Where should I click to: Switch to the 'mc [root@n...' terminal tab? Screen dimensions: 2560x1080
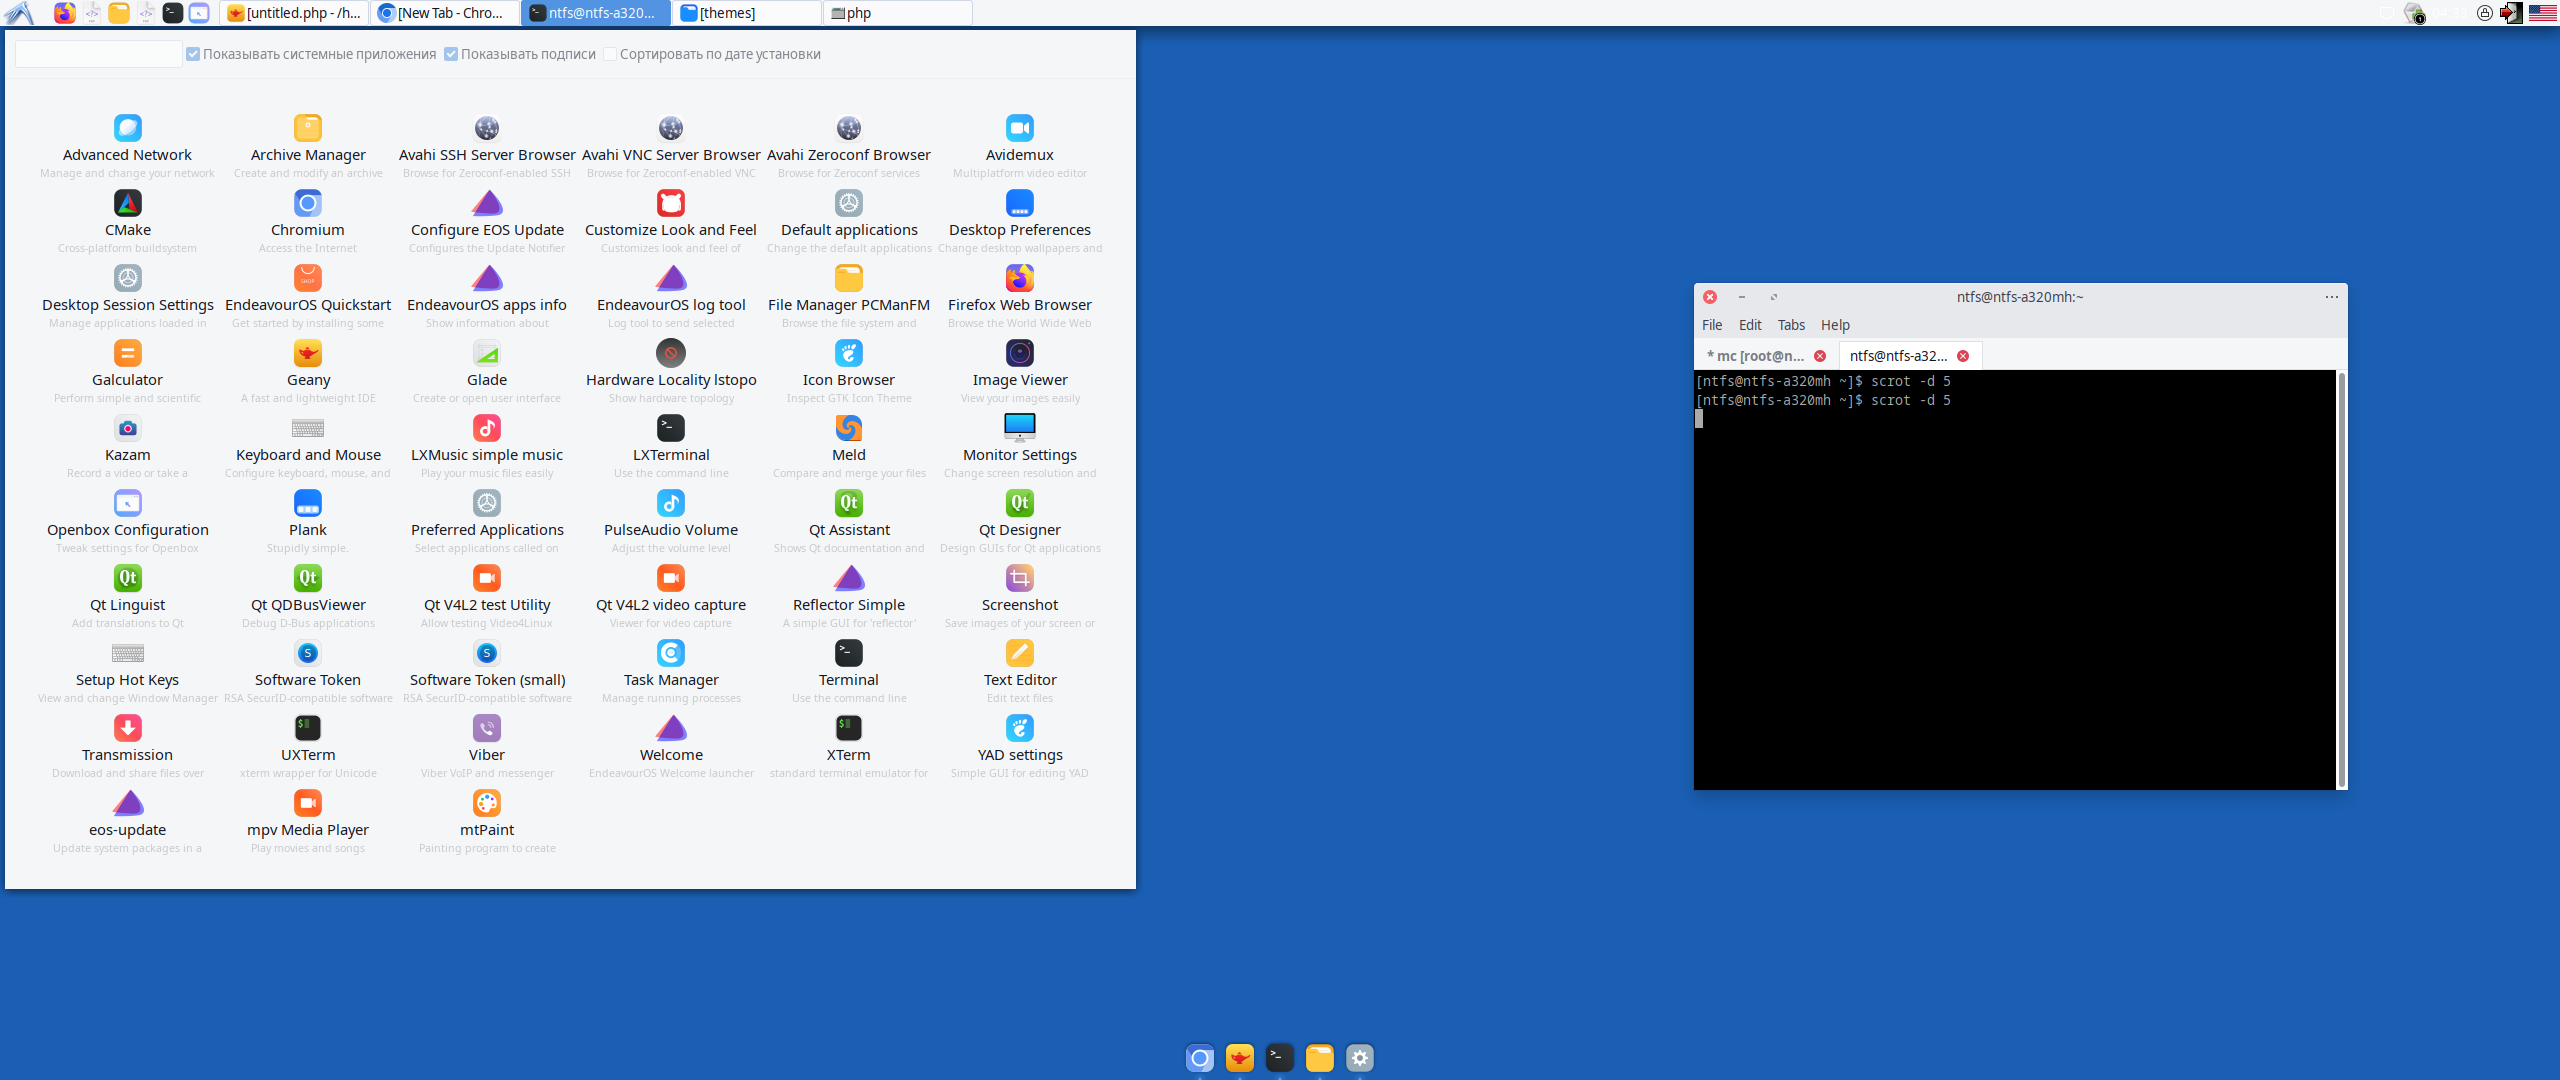point(1755,356)
